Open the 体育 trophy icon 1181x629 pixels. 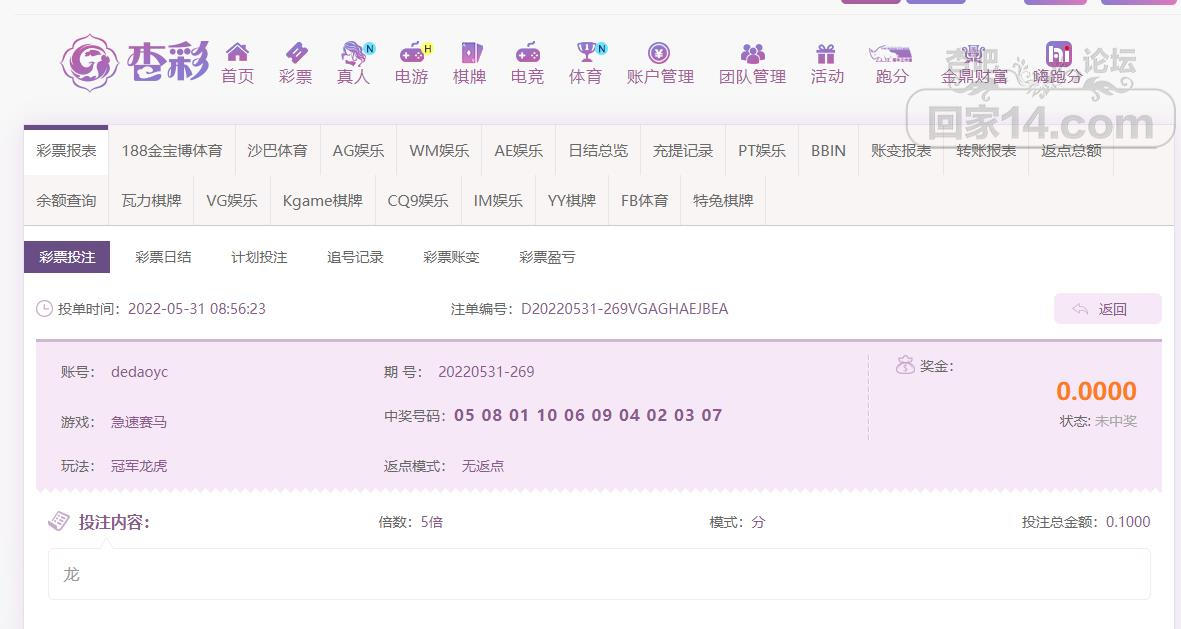pyautogui.click(x=585, y=53)
